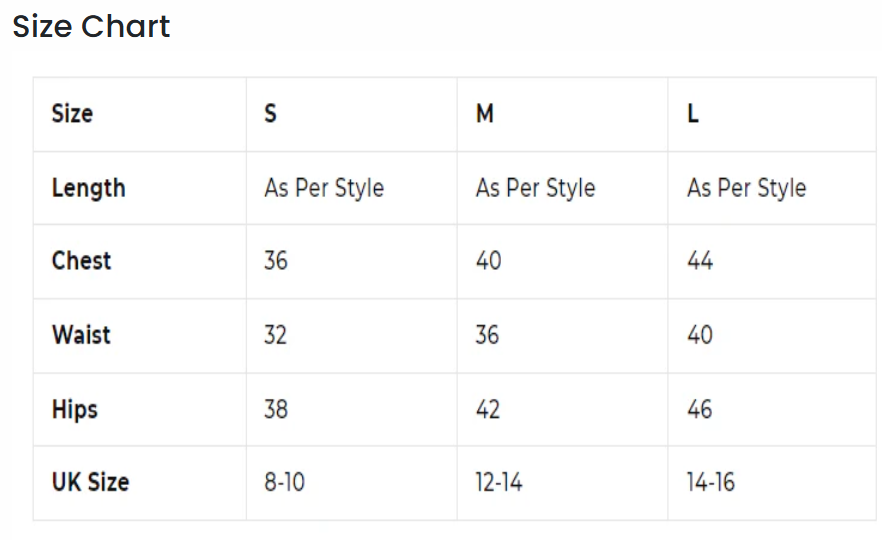Viewport: 882px width, 540px height.
Task: Click the Size Chart heading
Action: (x=91, y=27)
